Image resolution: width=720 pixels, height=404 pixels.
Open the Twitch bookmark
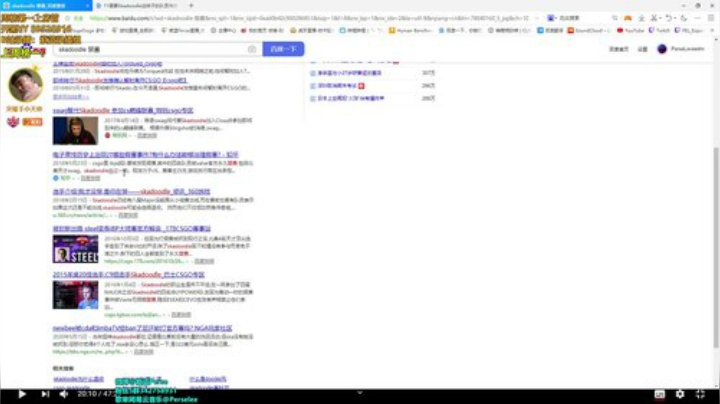tap(659, 30)
